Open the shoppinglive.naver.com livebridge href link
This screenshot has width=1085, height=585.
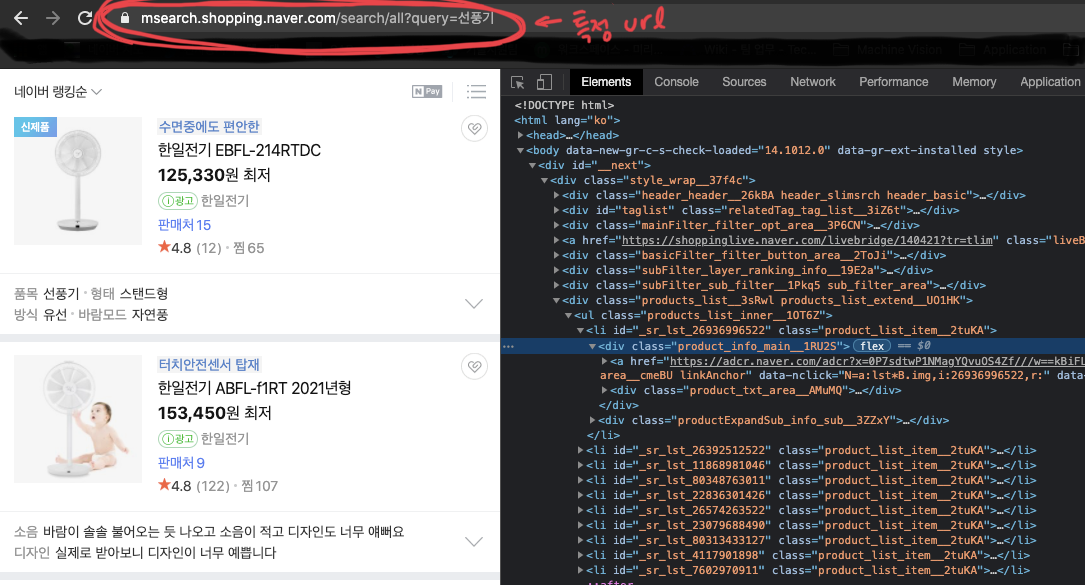pos(808,240)
